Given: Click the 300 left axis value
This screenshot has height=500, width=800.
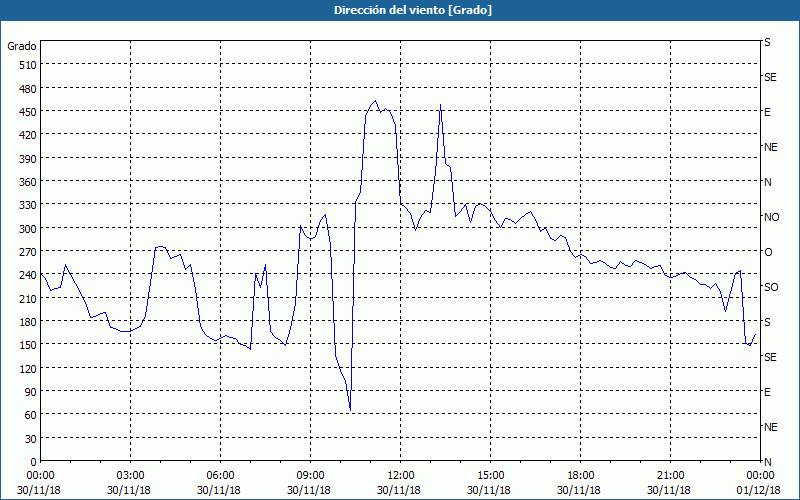Looking at the screenshot, I should [x=29, y=228].
